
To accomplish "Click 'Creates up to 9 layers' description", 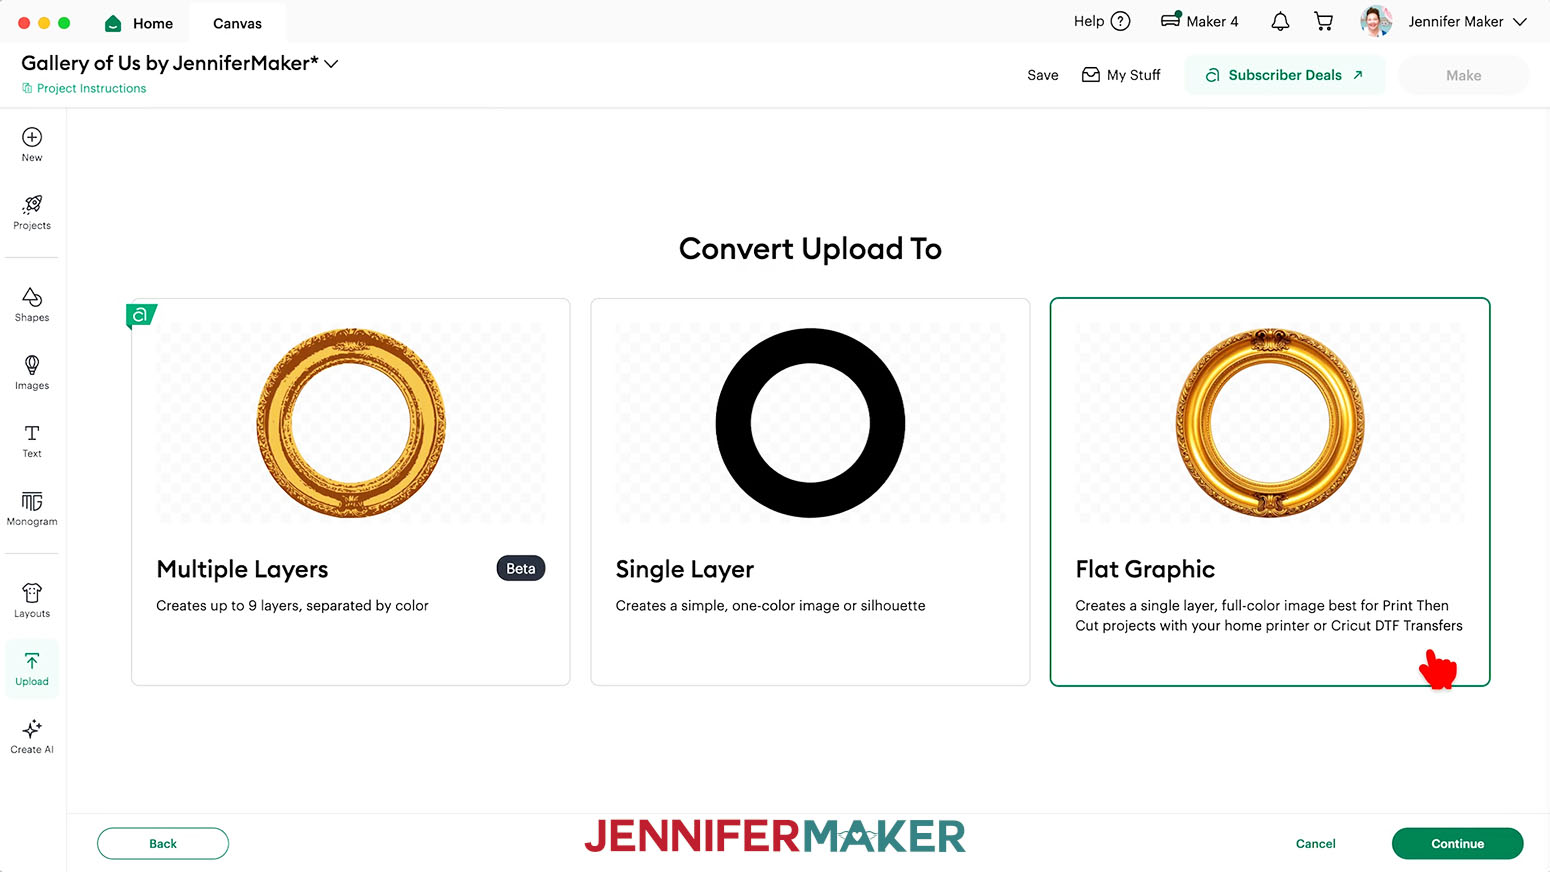I will (x=292, y=605).
